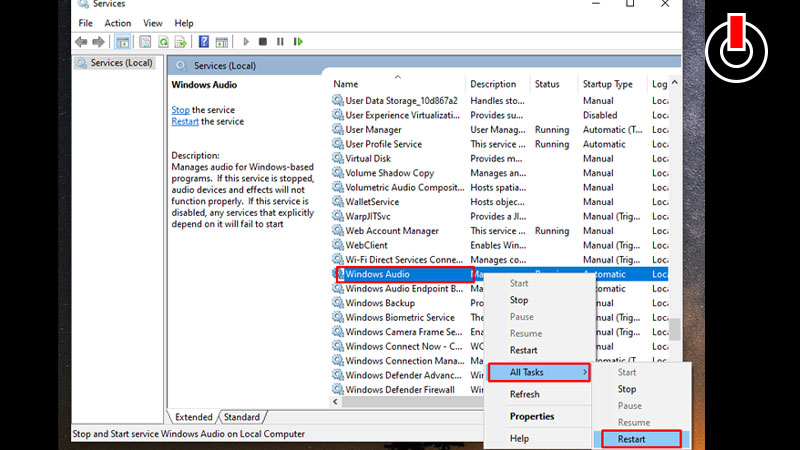
Task: Click the vertical scrollbar up arrow
Action: [x=674, y=83]
